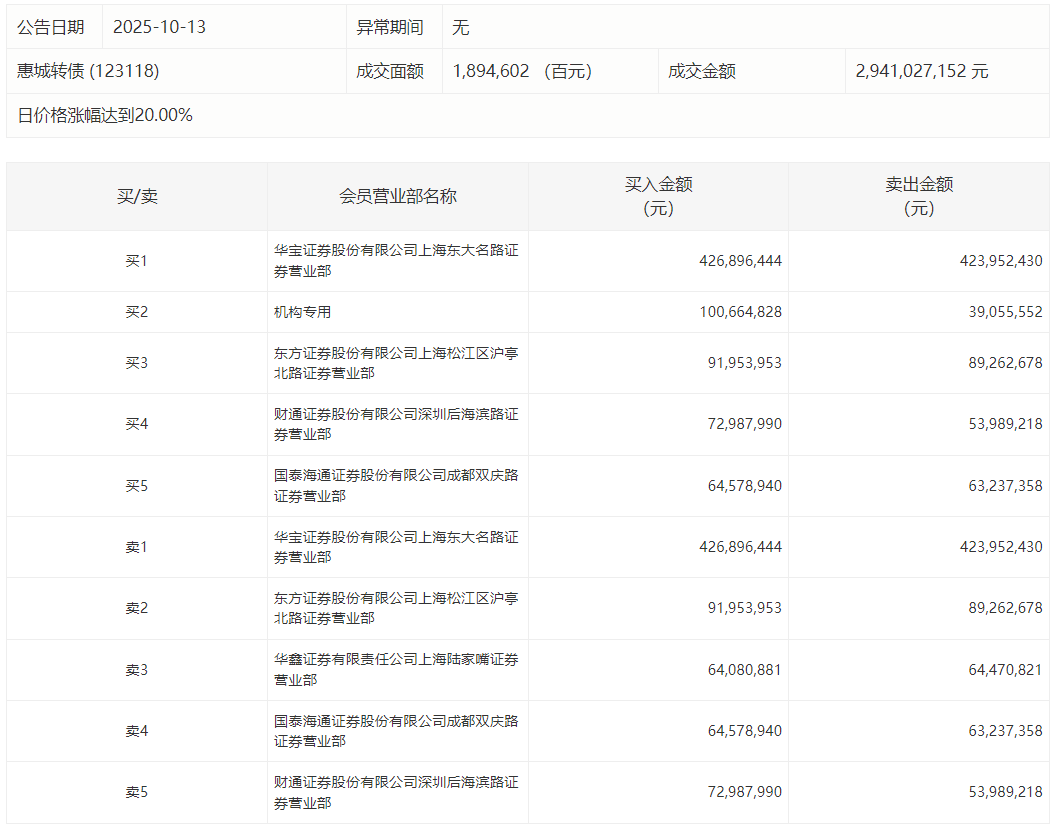The height and width of the screenshot is (831, 1056).
Task: Click the 买/卖 column header
Action: tap(136, 196)
